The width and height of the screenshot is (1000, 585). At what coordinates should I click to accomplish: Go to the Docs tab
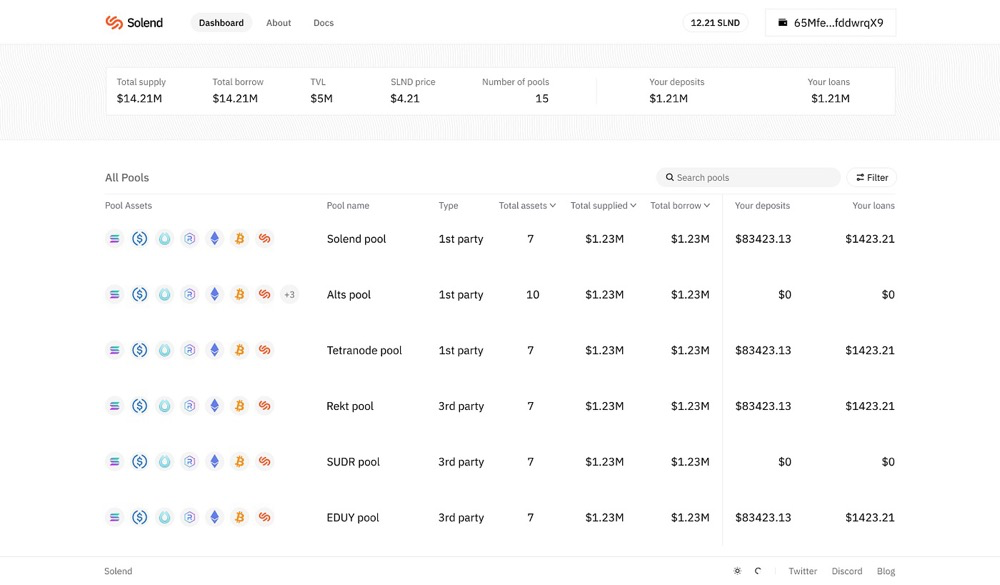click(x=323, y=23)
